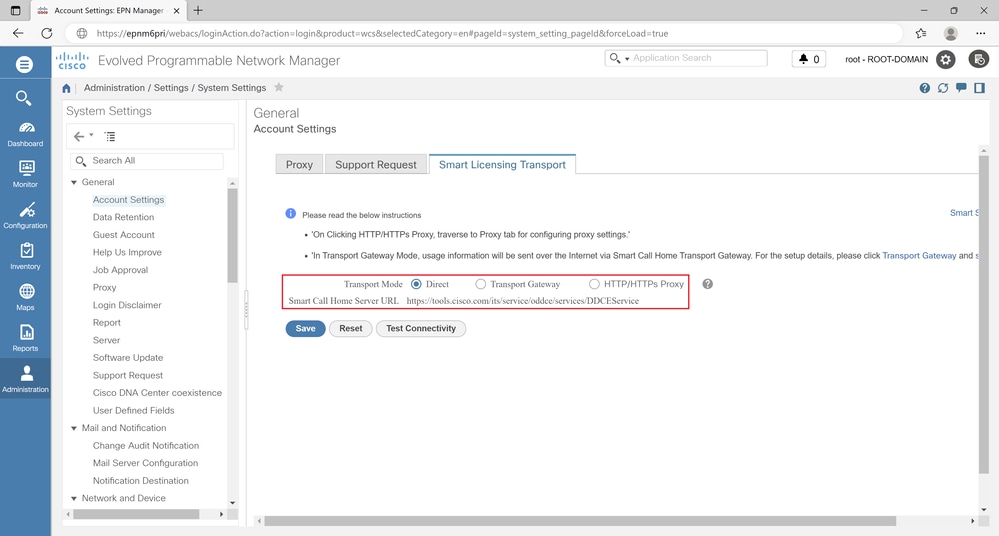This screenshot has width=999, height=536.
Task: Open the hamburger navigation menu icon
Action: tap(24, 64)
